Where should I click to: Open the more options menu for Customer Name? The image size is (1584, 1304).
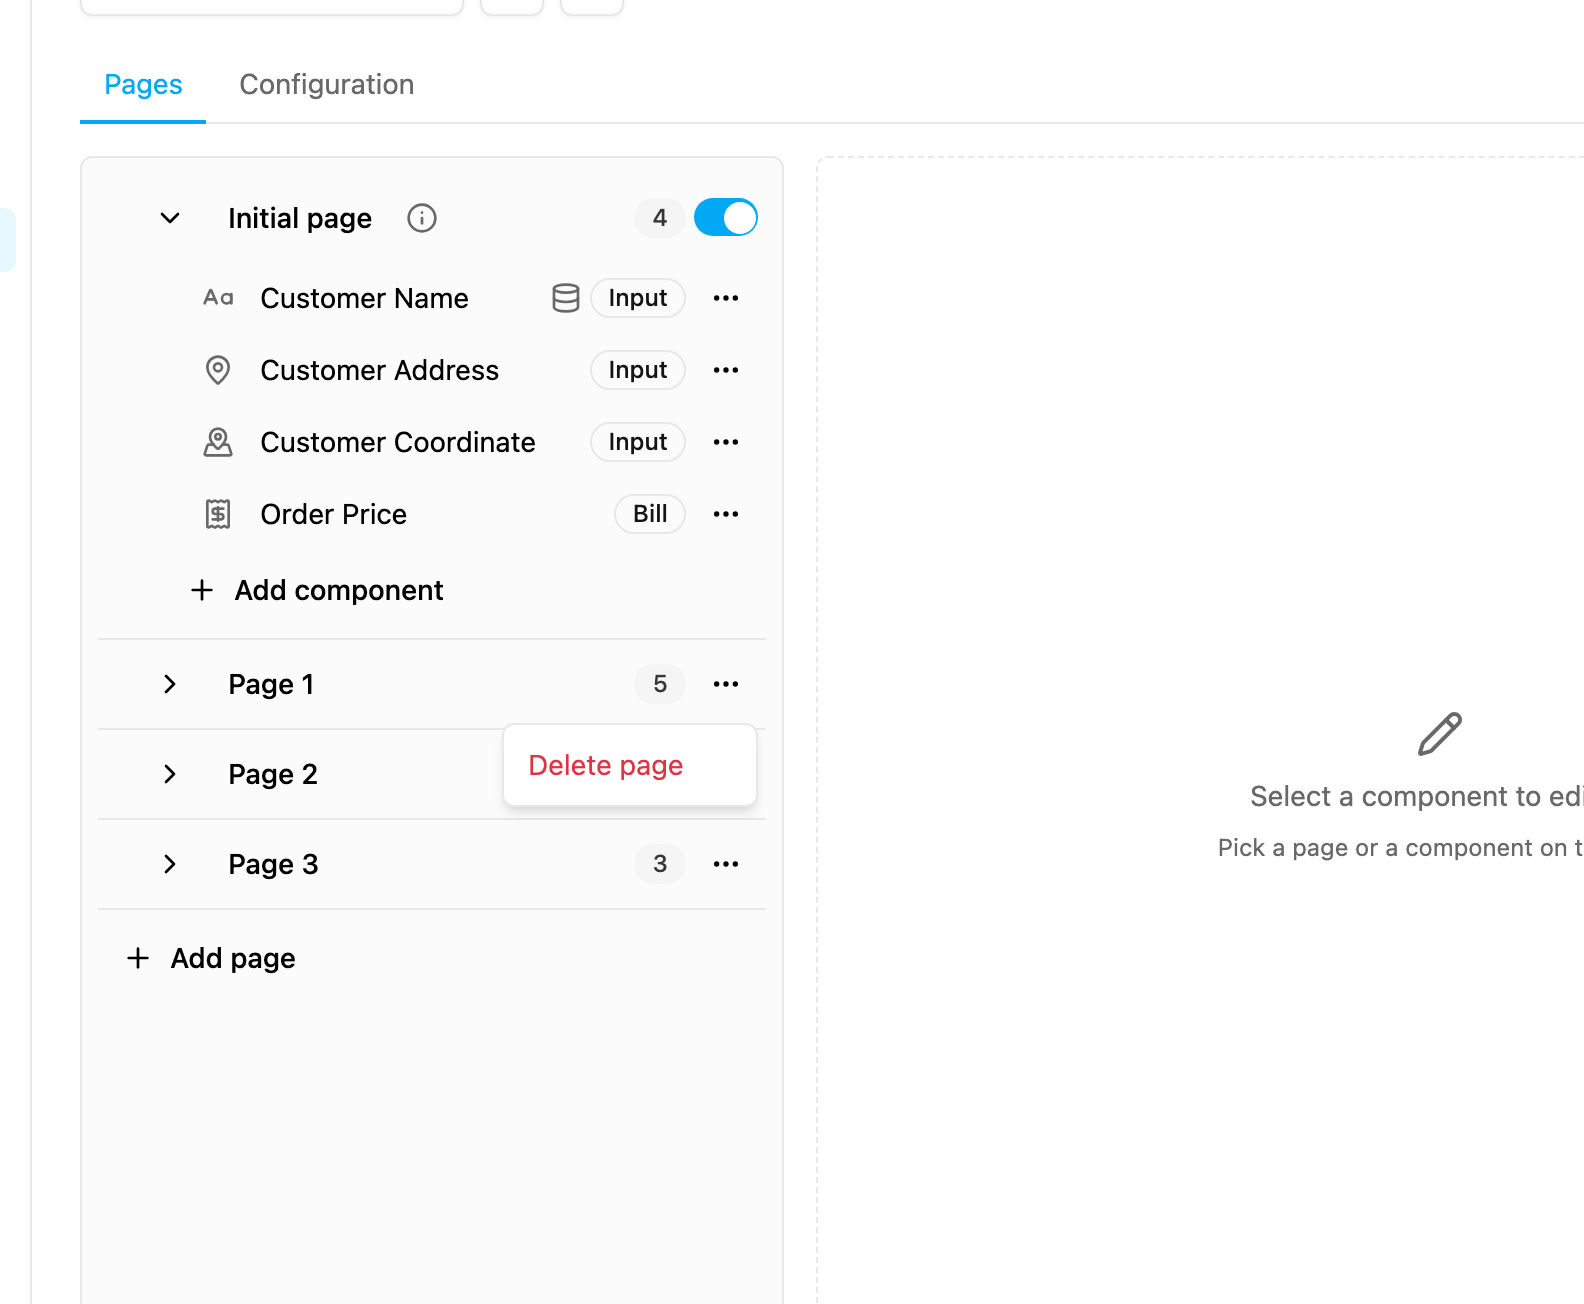click(726, 298)
